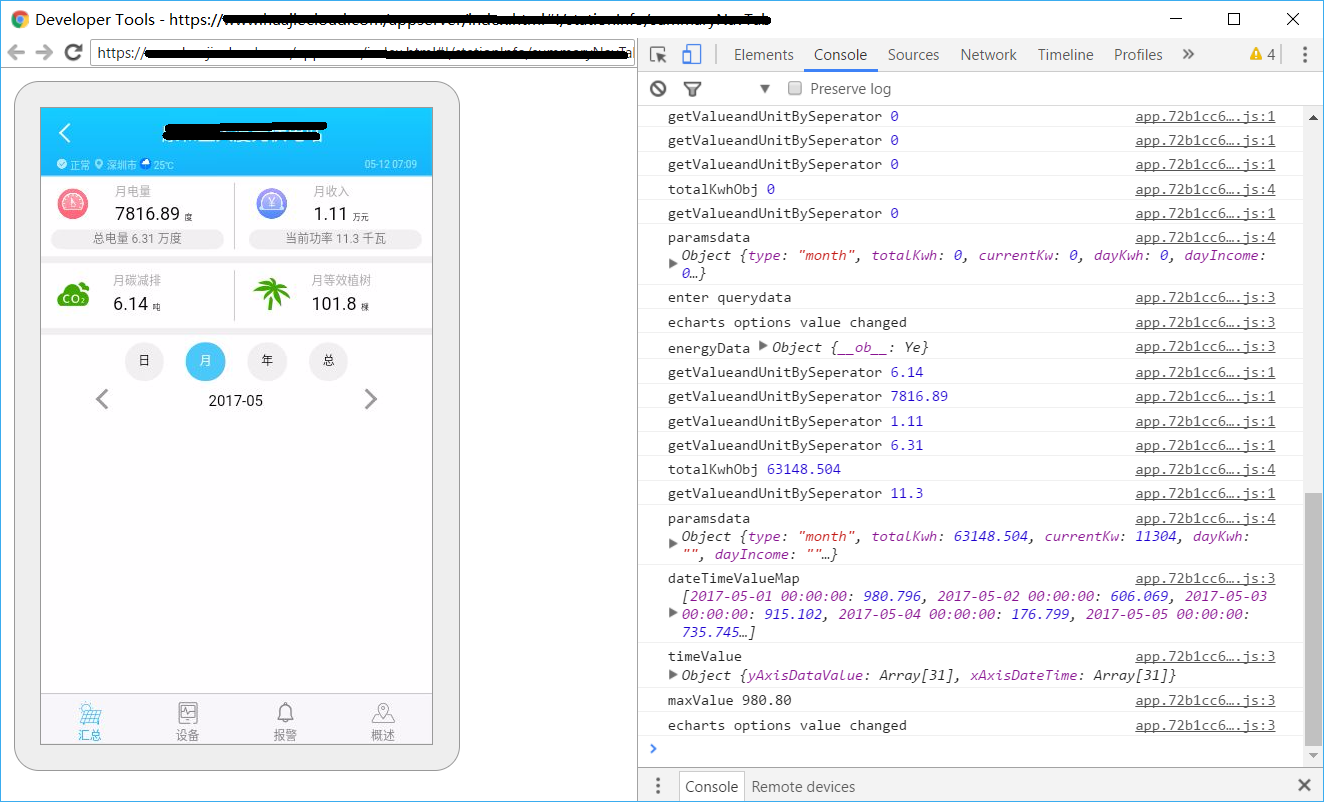
Task: Tap the palm tree icon
Action: click(x=272, y=294)
